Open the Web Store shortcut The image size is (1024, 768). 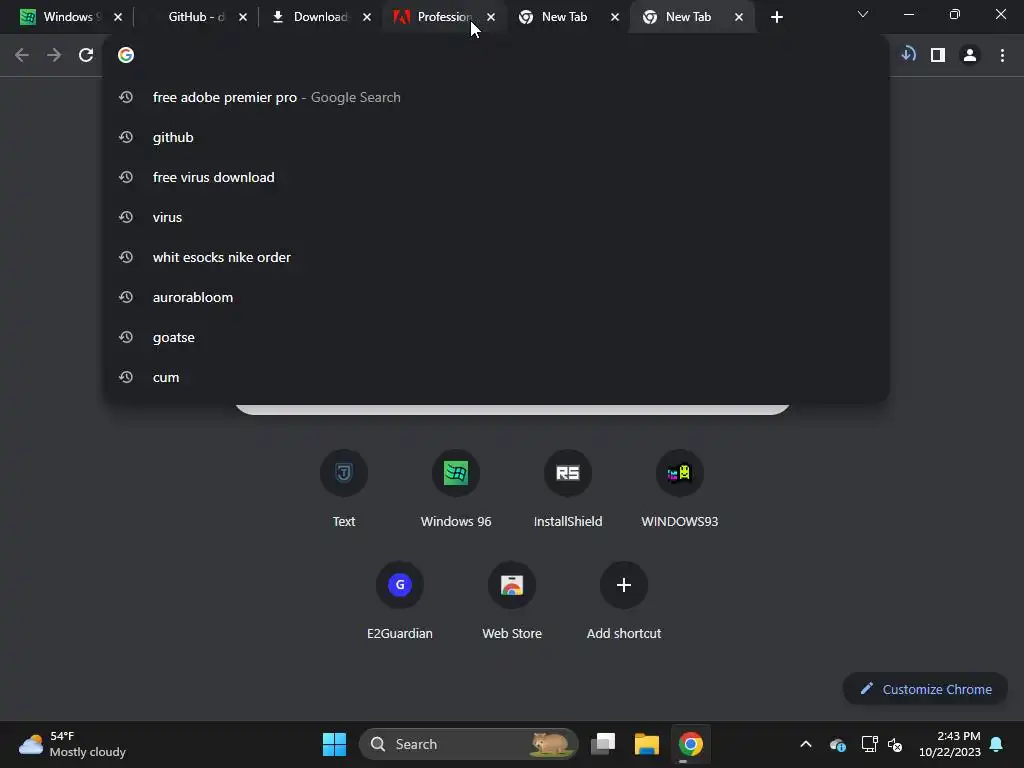coord(512,601)
